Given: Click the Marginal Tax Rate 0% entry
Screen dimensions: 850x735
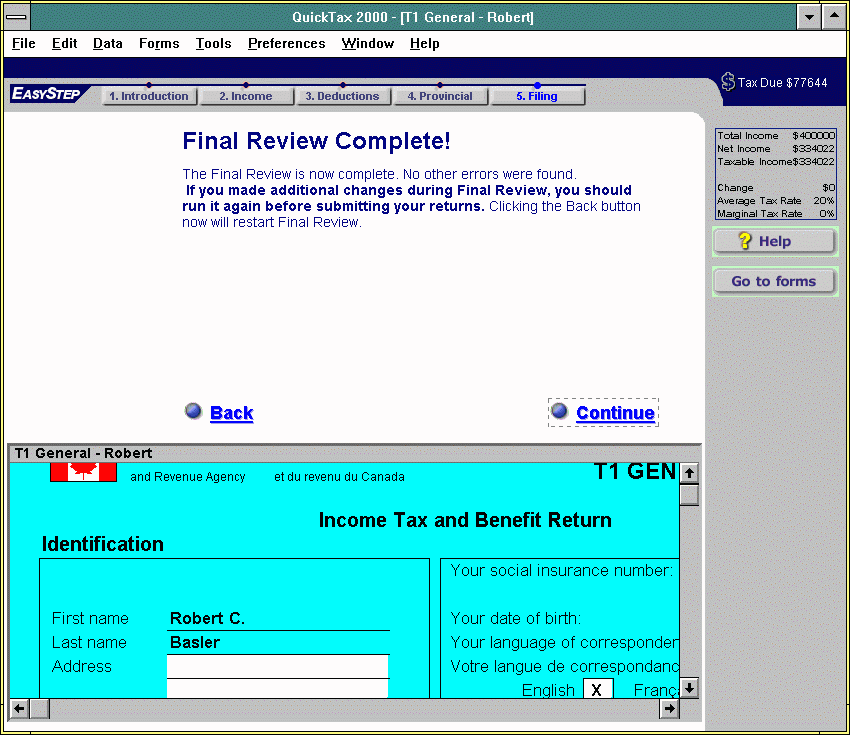Looking at the screenshot, I should click(x=776, y=214).
